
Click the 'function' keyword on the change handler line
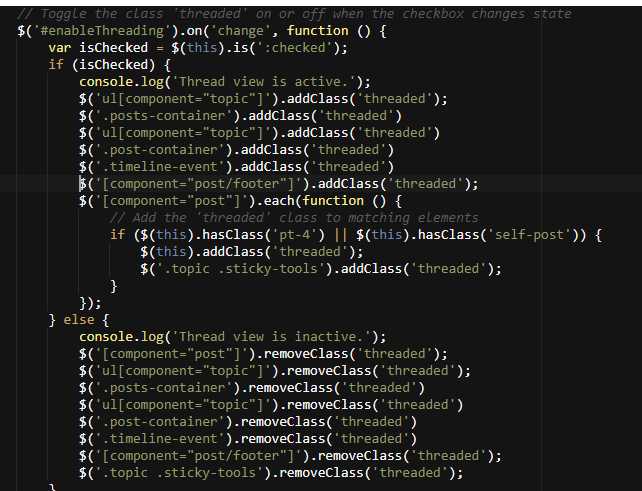click(x=317, y=31)
